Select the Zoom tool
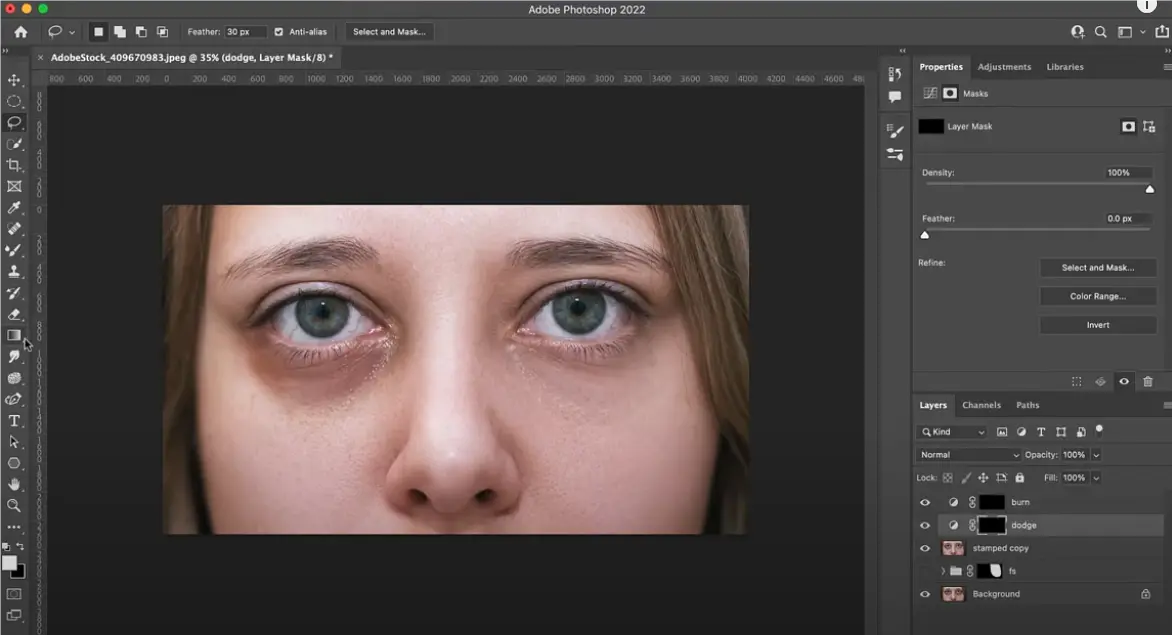 pyautogui.click(x=14, y=506)
